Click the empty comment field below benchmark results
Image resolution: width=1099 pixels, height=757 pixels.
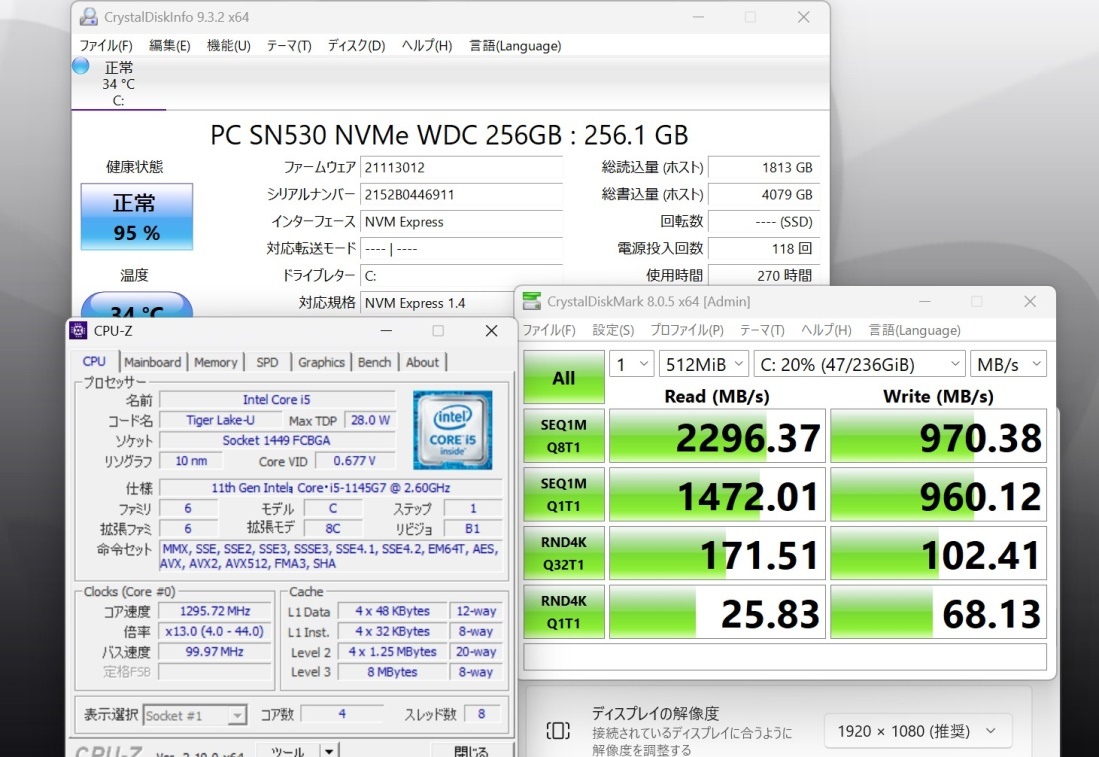(785, 657)
